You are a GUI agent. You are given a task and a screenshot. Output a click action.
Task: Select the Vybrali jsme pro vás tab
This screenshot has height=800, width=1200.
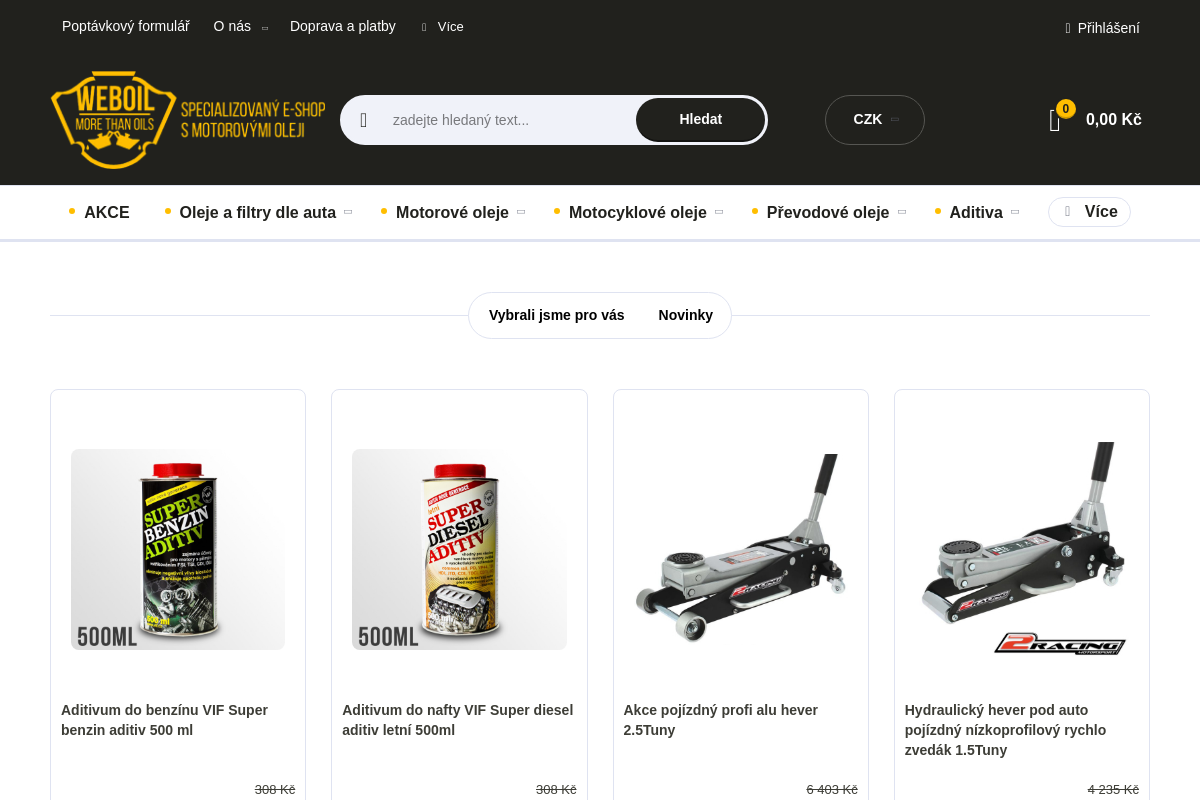557,315
